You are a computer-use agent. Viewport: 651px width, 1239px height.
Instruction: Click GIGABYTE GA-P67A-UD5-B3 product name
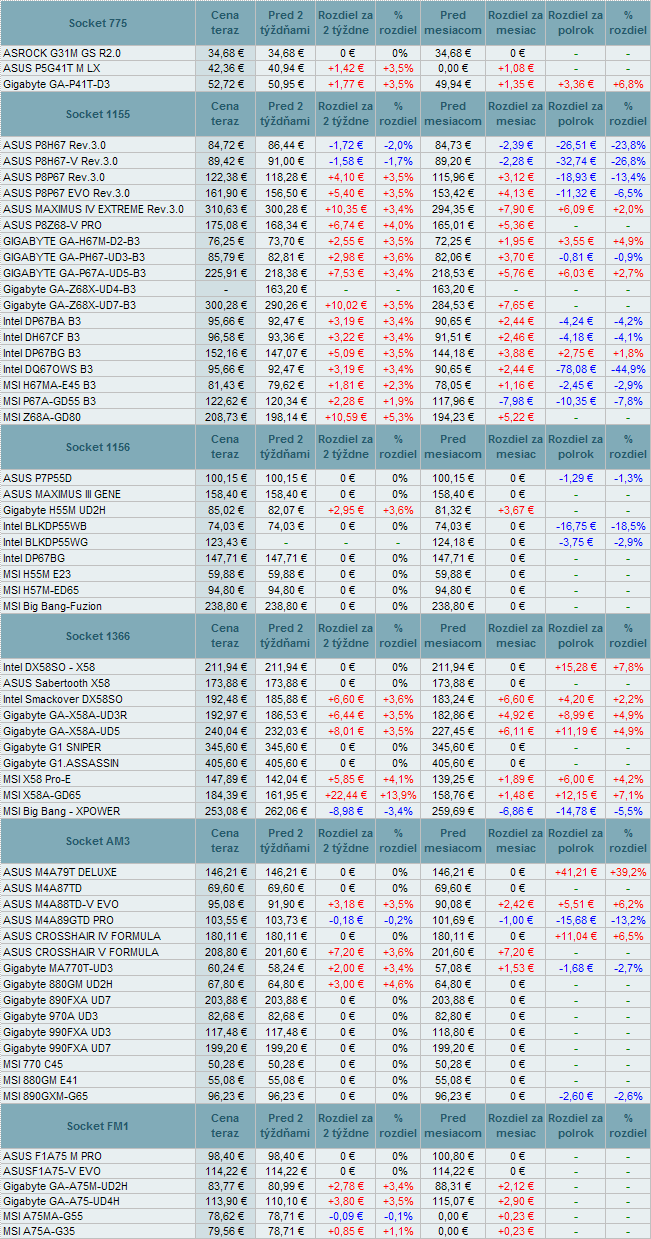point(74,273)
